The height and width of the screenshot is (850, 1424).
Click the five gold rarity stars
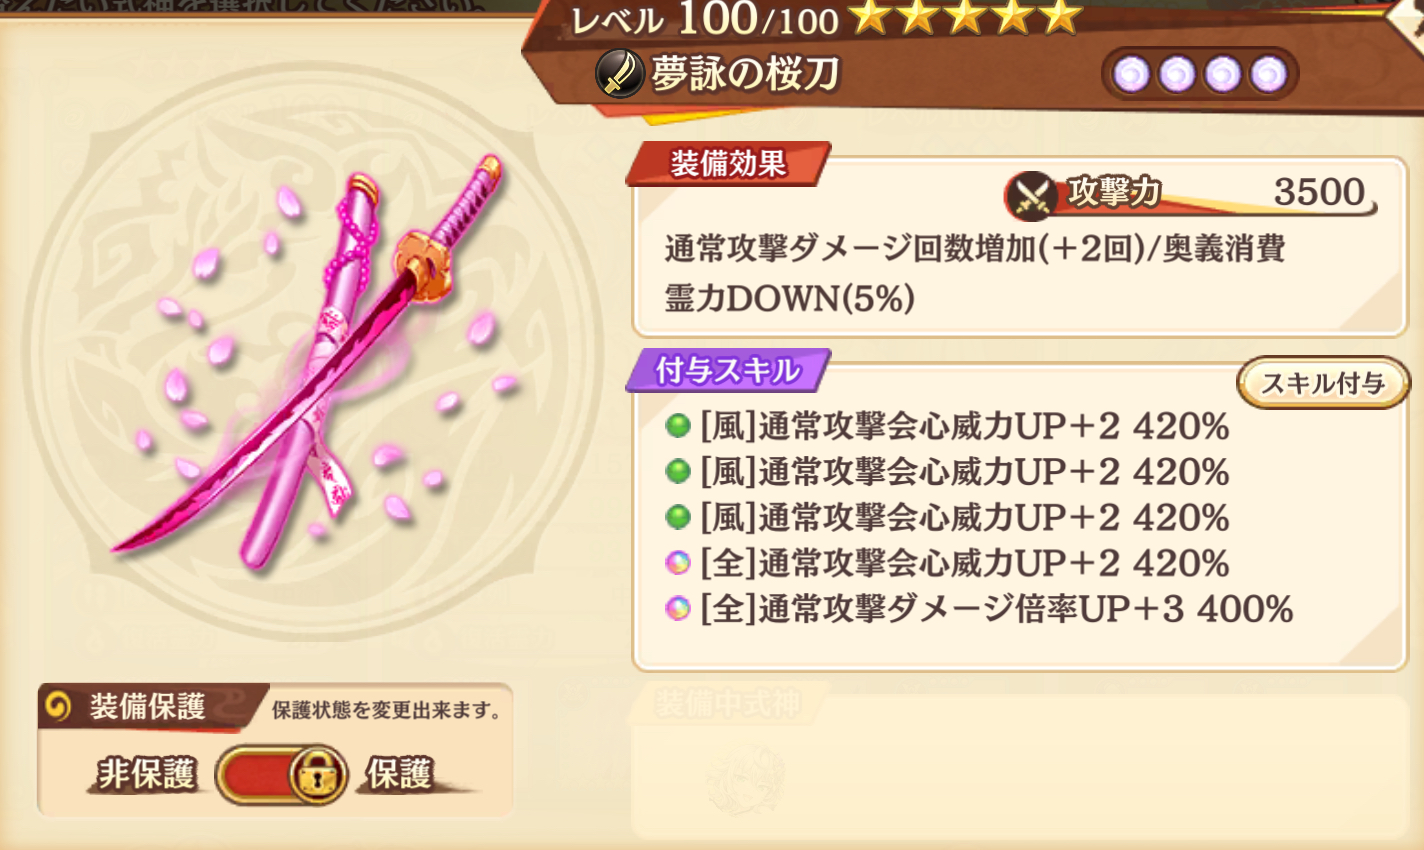click(966, 18)
